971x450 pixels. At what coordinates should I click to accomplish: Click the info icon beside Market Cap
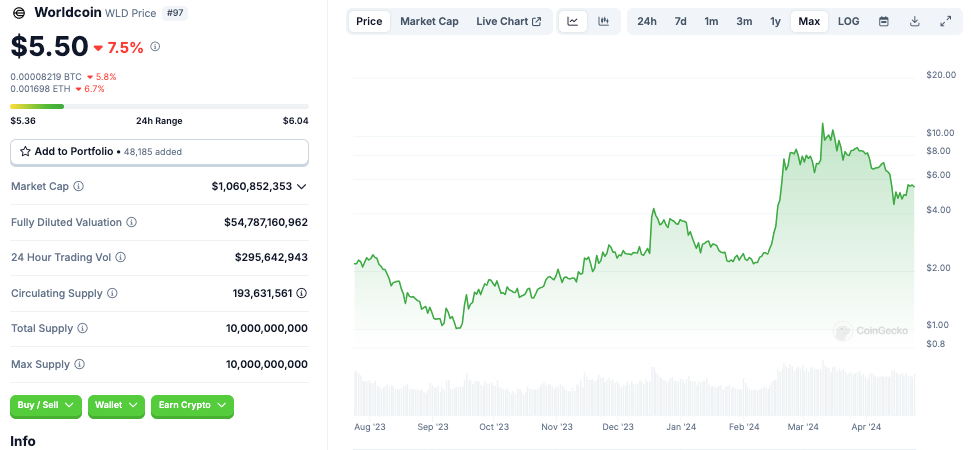point(79,187)
